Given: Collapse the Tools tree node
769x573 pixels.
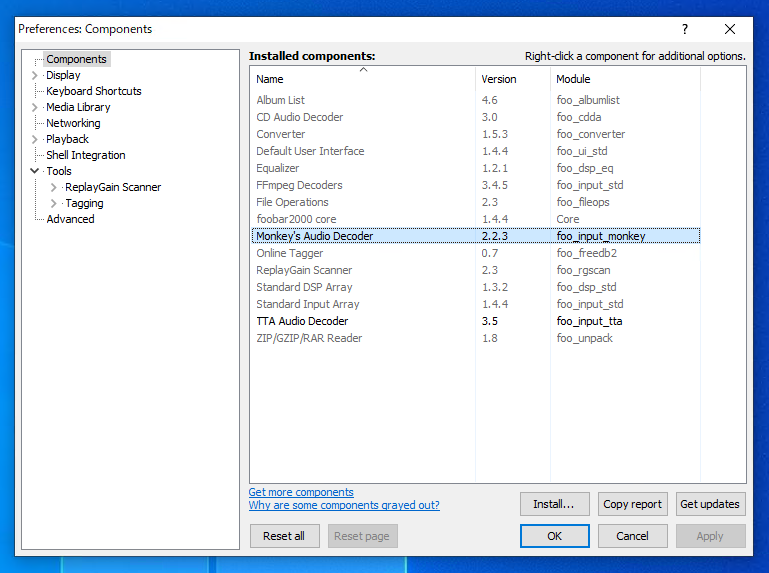Looking at the screenshot, I should click(x=34, y=171).
